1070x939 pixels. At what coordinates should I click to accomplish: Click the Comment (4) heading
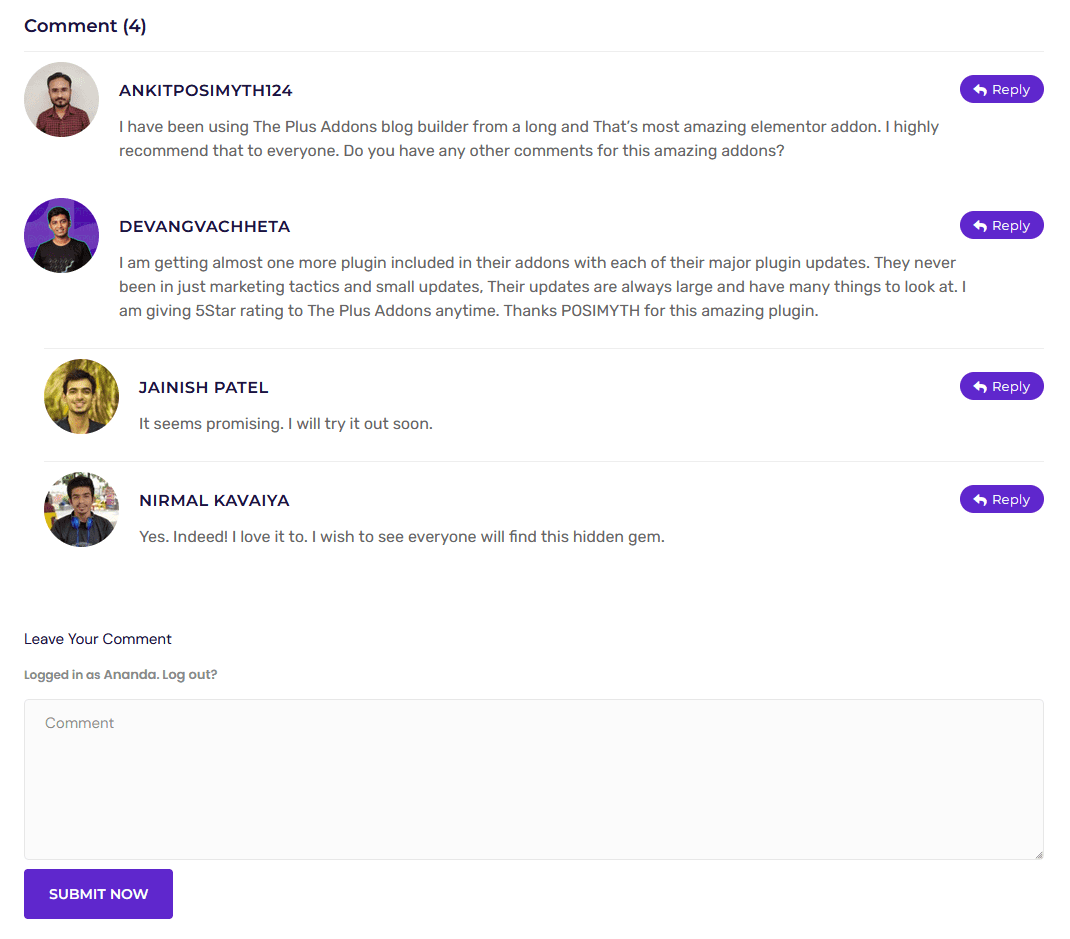tap(85, 26)
